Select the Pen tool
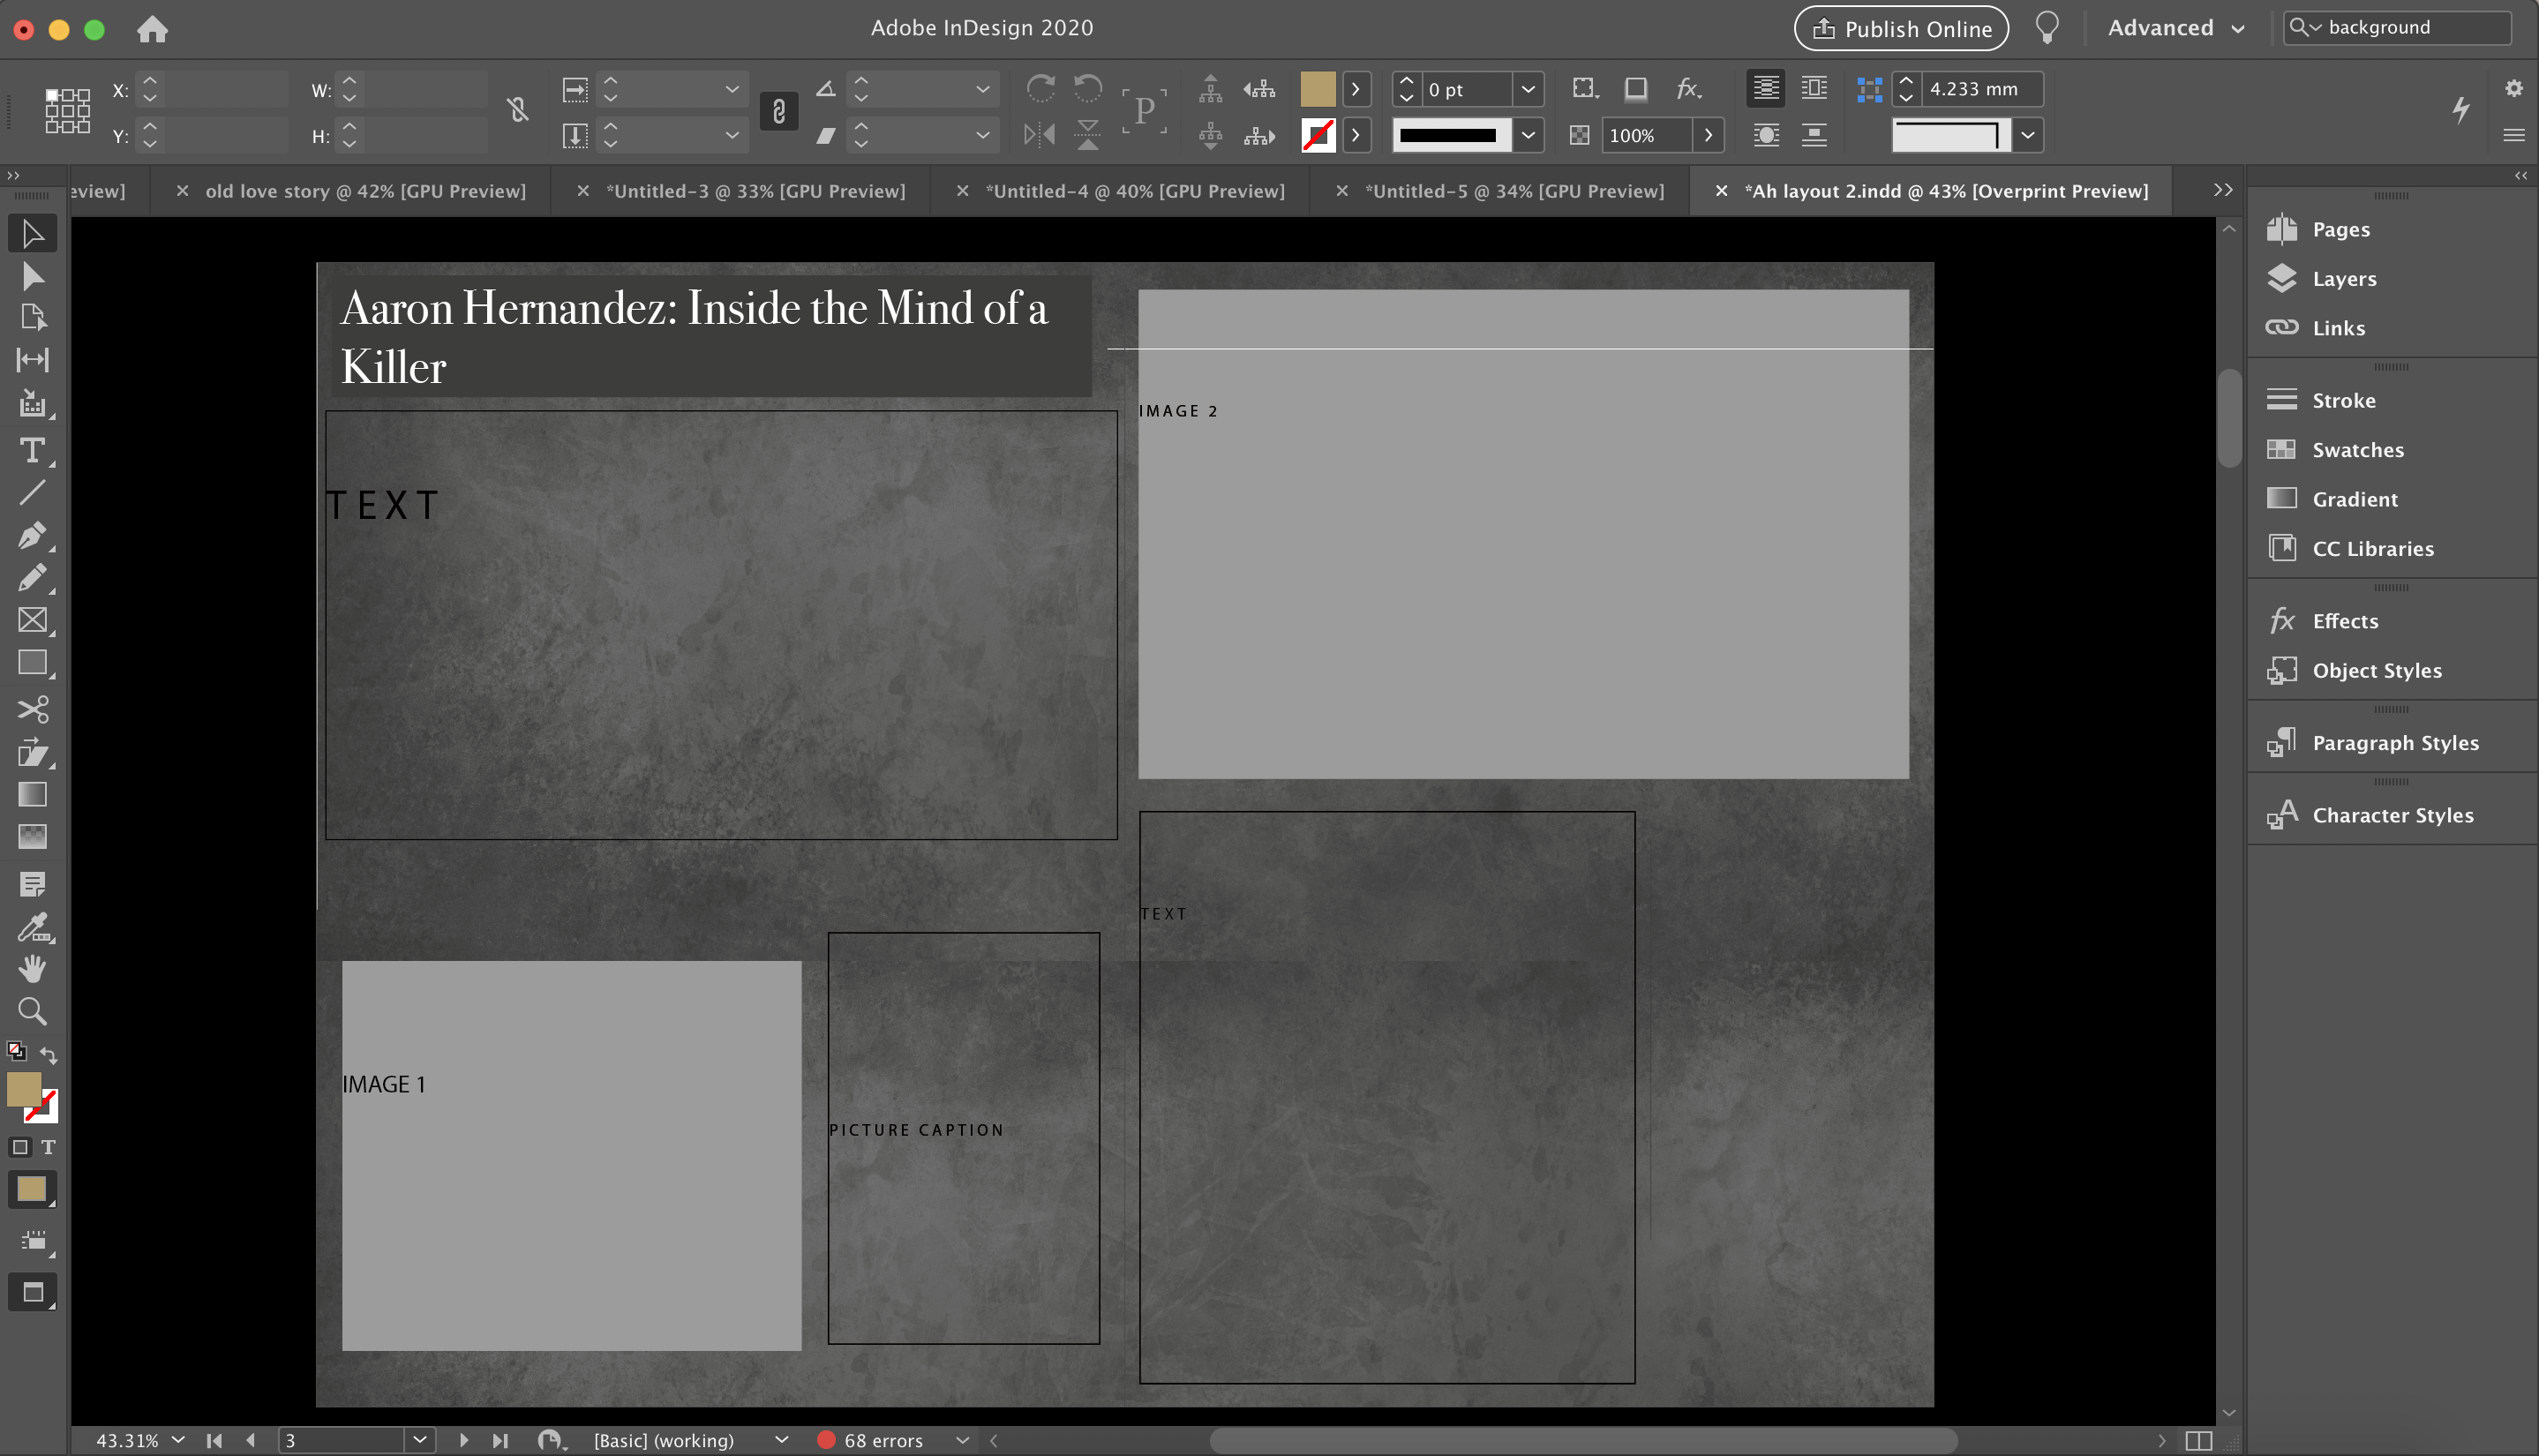Viewport: 2539px width, 1456px height. coord(32,535)
